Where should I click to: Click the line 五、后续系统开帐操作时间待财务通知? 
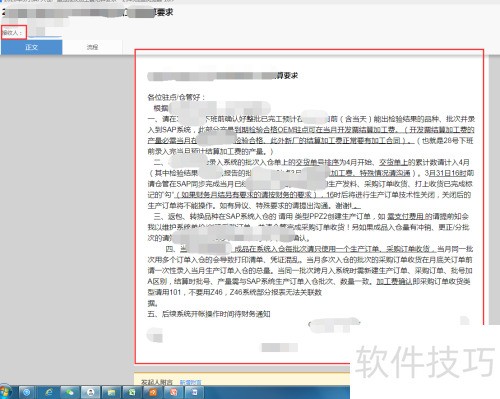[209, 314]
